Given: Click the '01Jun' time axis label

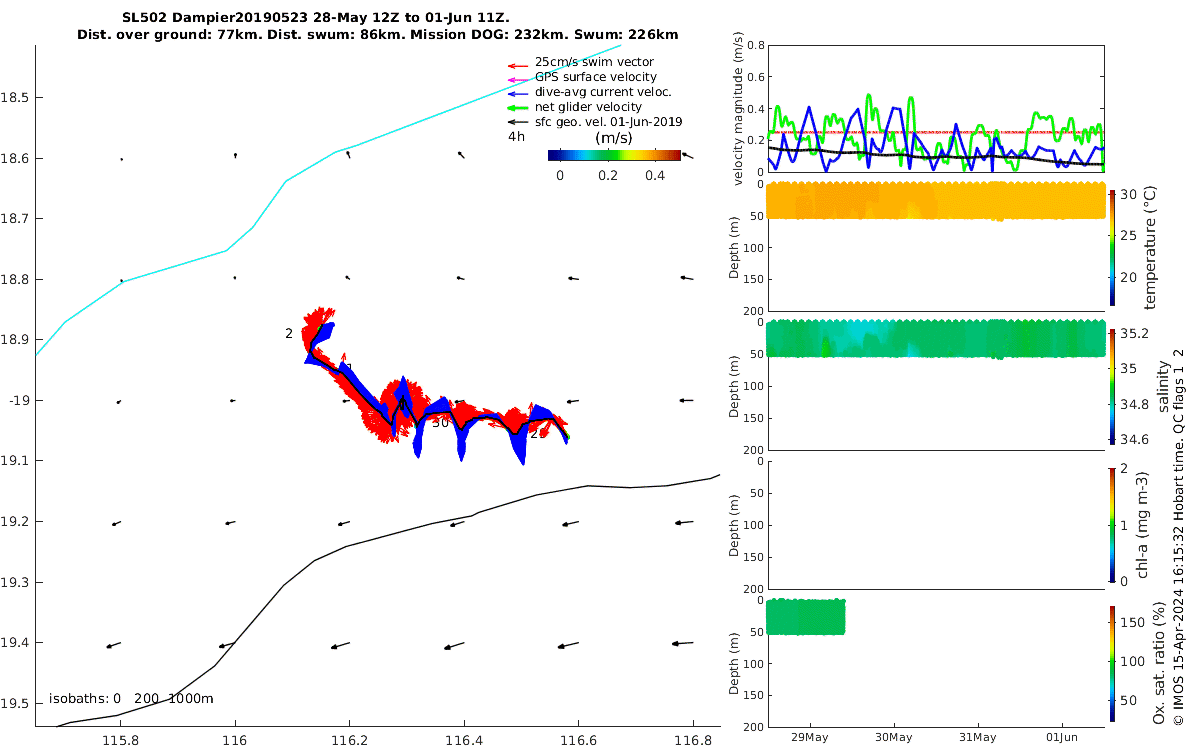Looking at the screenshot, I should [x=1062, y=738].
